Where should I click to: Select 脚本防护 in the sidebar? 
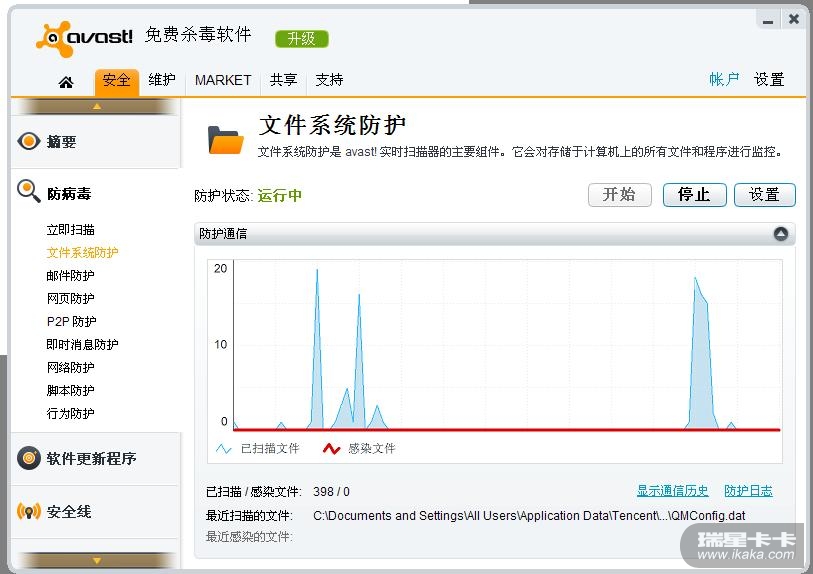pyautogui.click(x=71, y=390)
